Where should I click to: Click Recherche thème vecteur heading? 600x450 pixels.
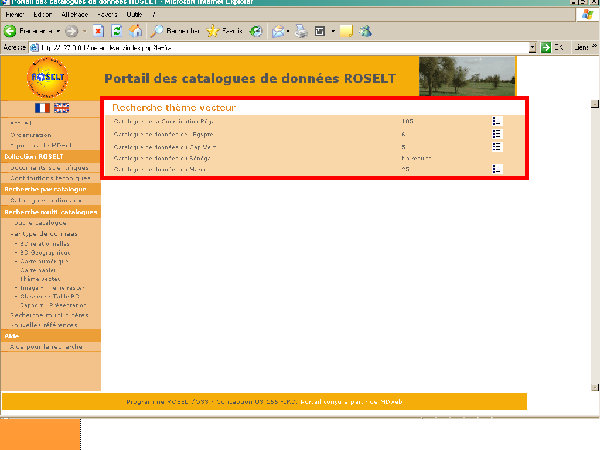pos(174,108)
